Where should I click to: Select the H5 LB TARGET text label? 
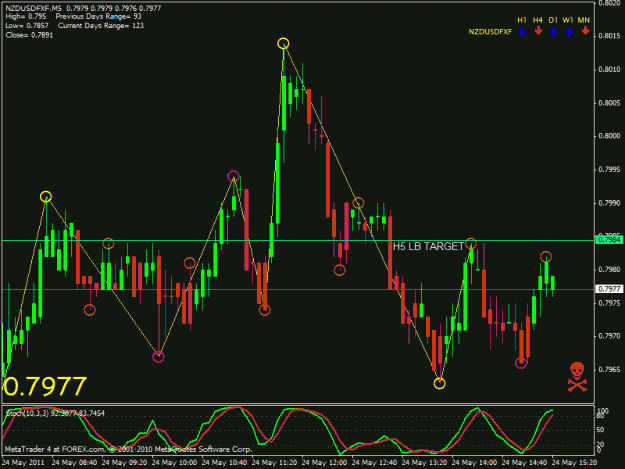428,247
